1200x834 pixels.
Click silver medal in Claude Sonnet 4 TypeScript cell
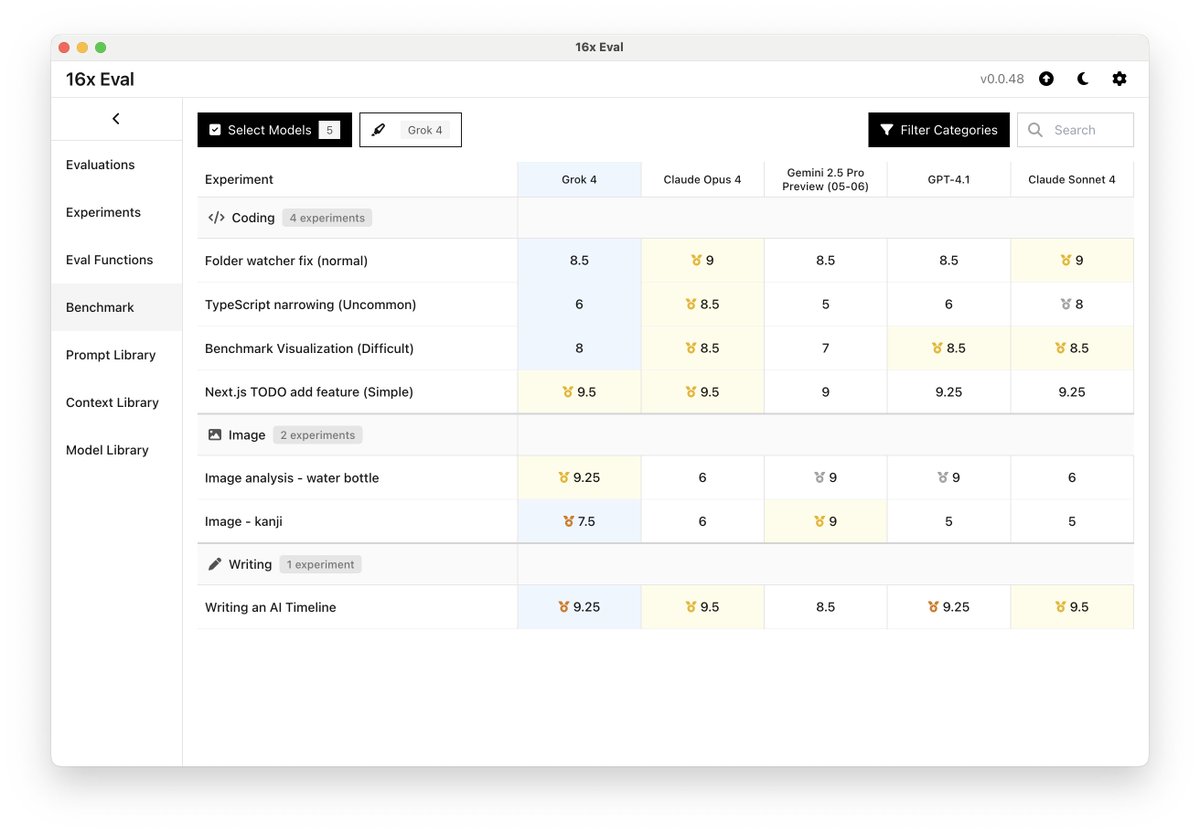click(1065, 304)
